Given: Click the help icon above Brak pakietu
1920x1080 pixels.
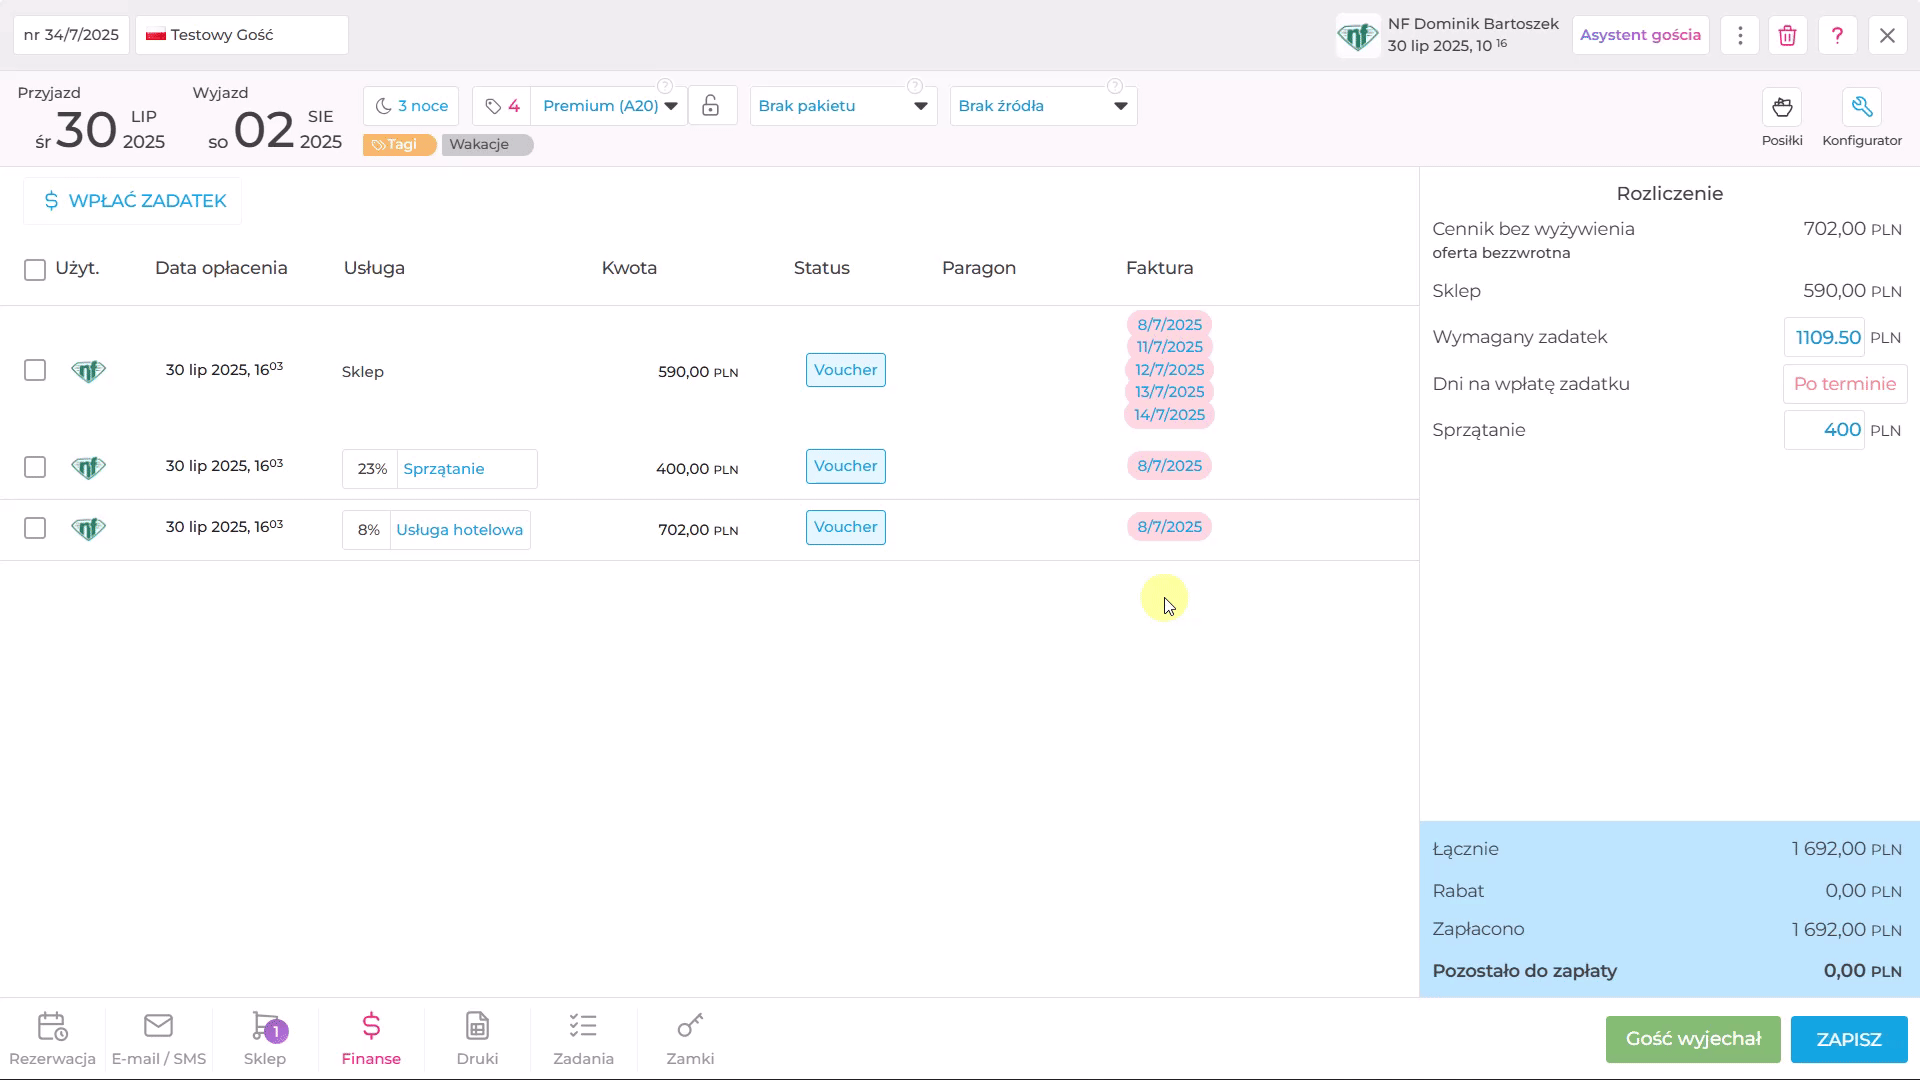Looking at the screenshot, I should coord(914,86).
